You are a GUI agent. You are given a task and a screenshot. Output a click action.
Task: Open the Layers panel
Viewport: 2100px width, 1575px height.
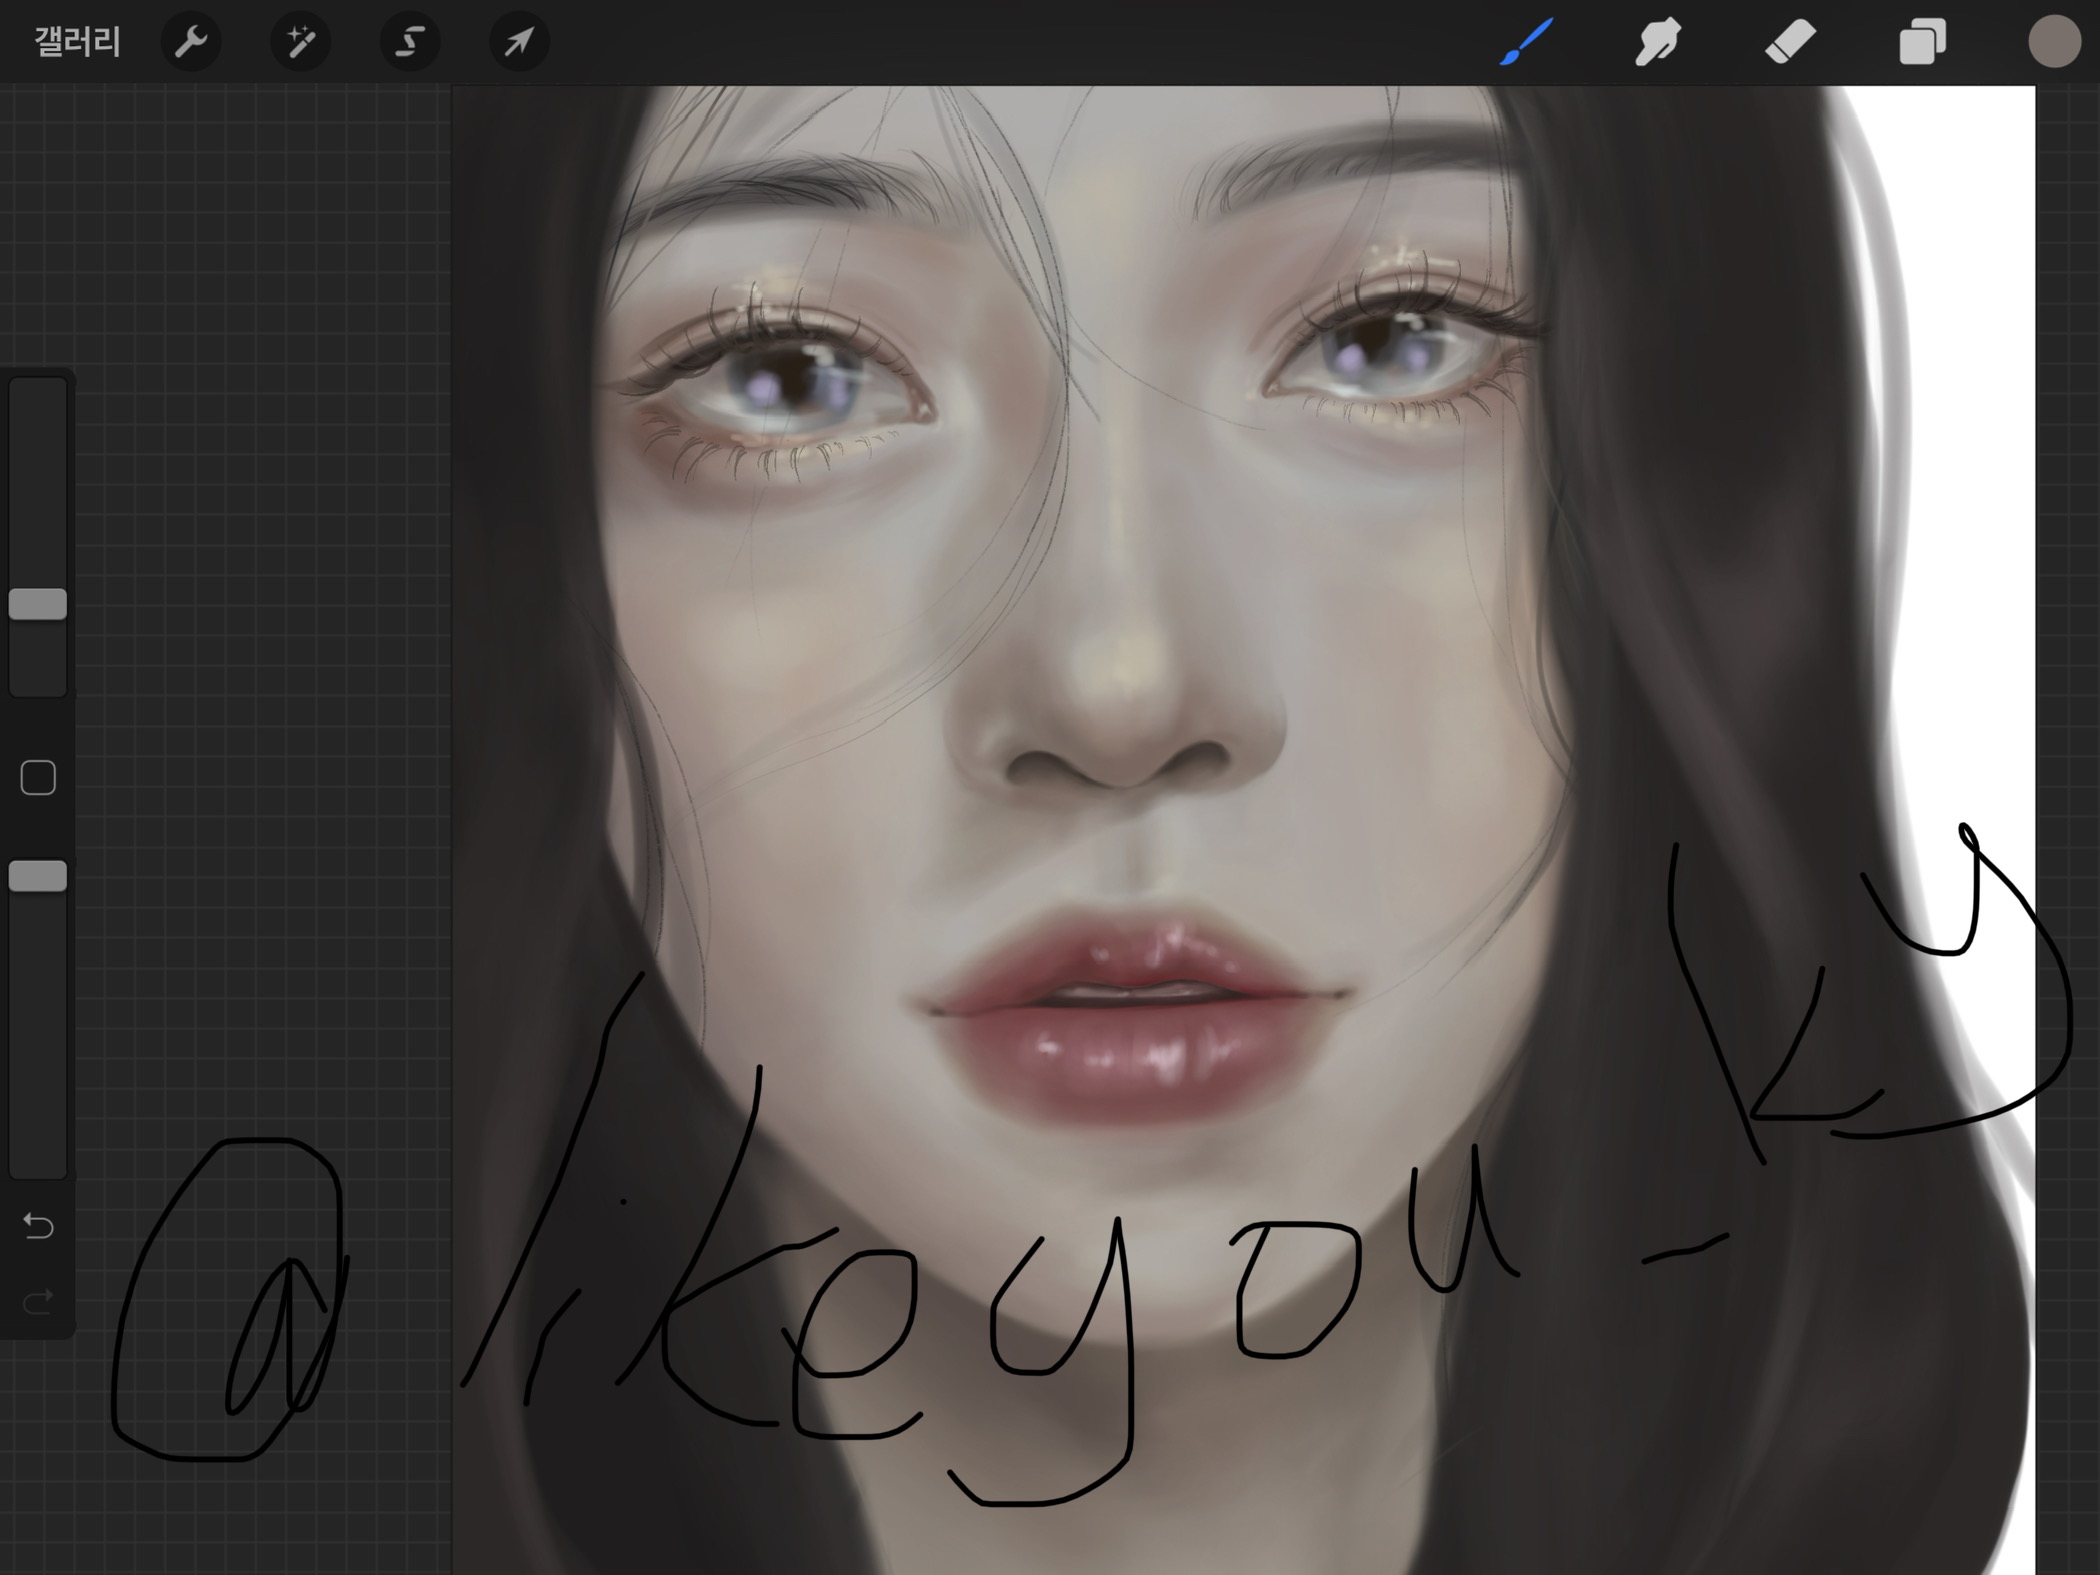tap(1922, 42)
